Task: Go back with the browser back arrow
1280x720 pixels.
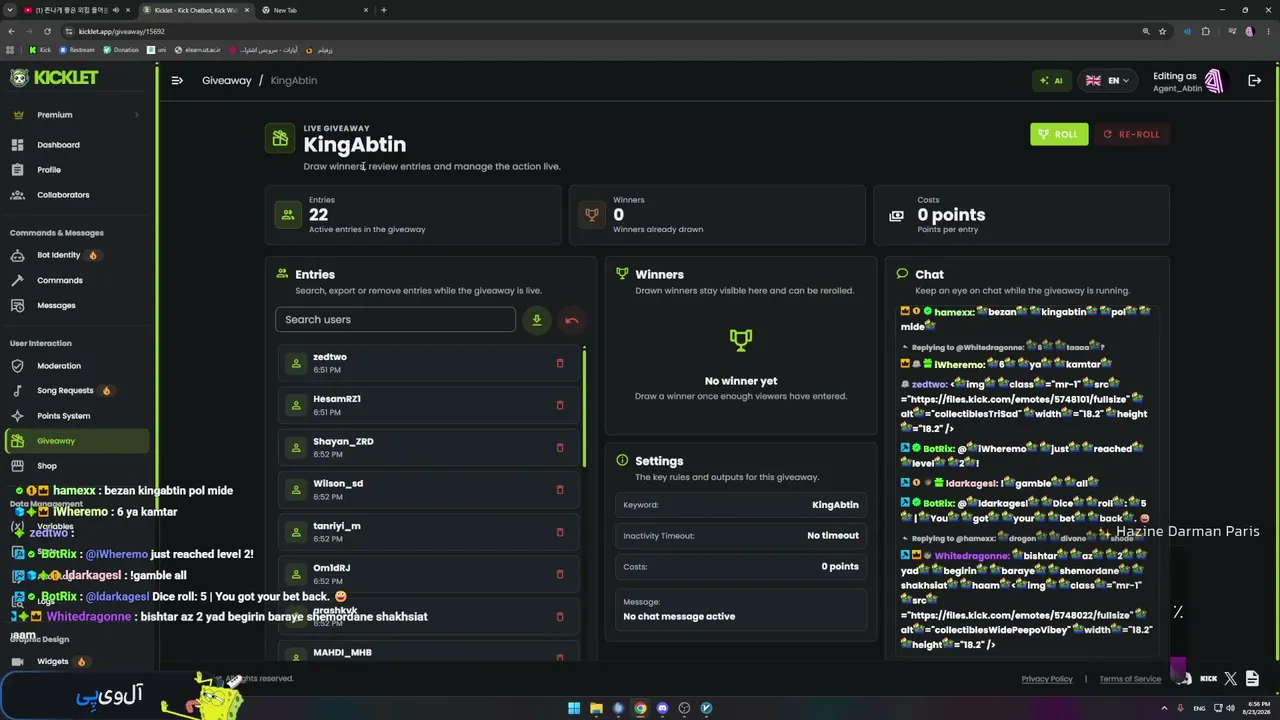Action: tap(12, 31)
